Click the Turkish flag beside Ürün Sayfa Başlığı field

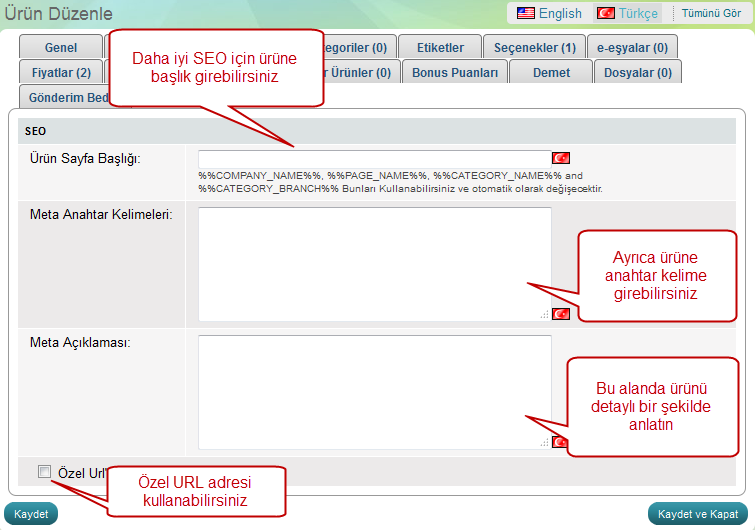pos(561,158)
